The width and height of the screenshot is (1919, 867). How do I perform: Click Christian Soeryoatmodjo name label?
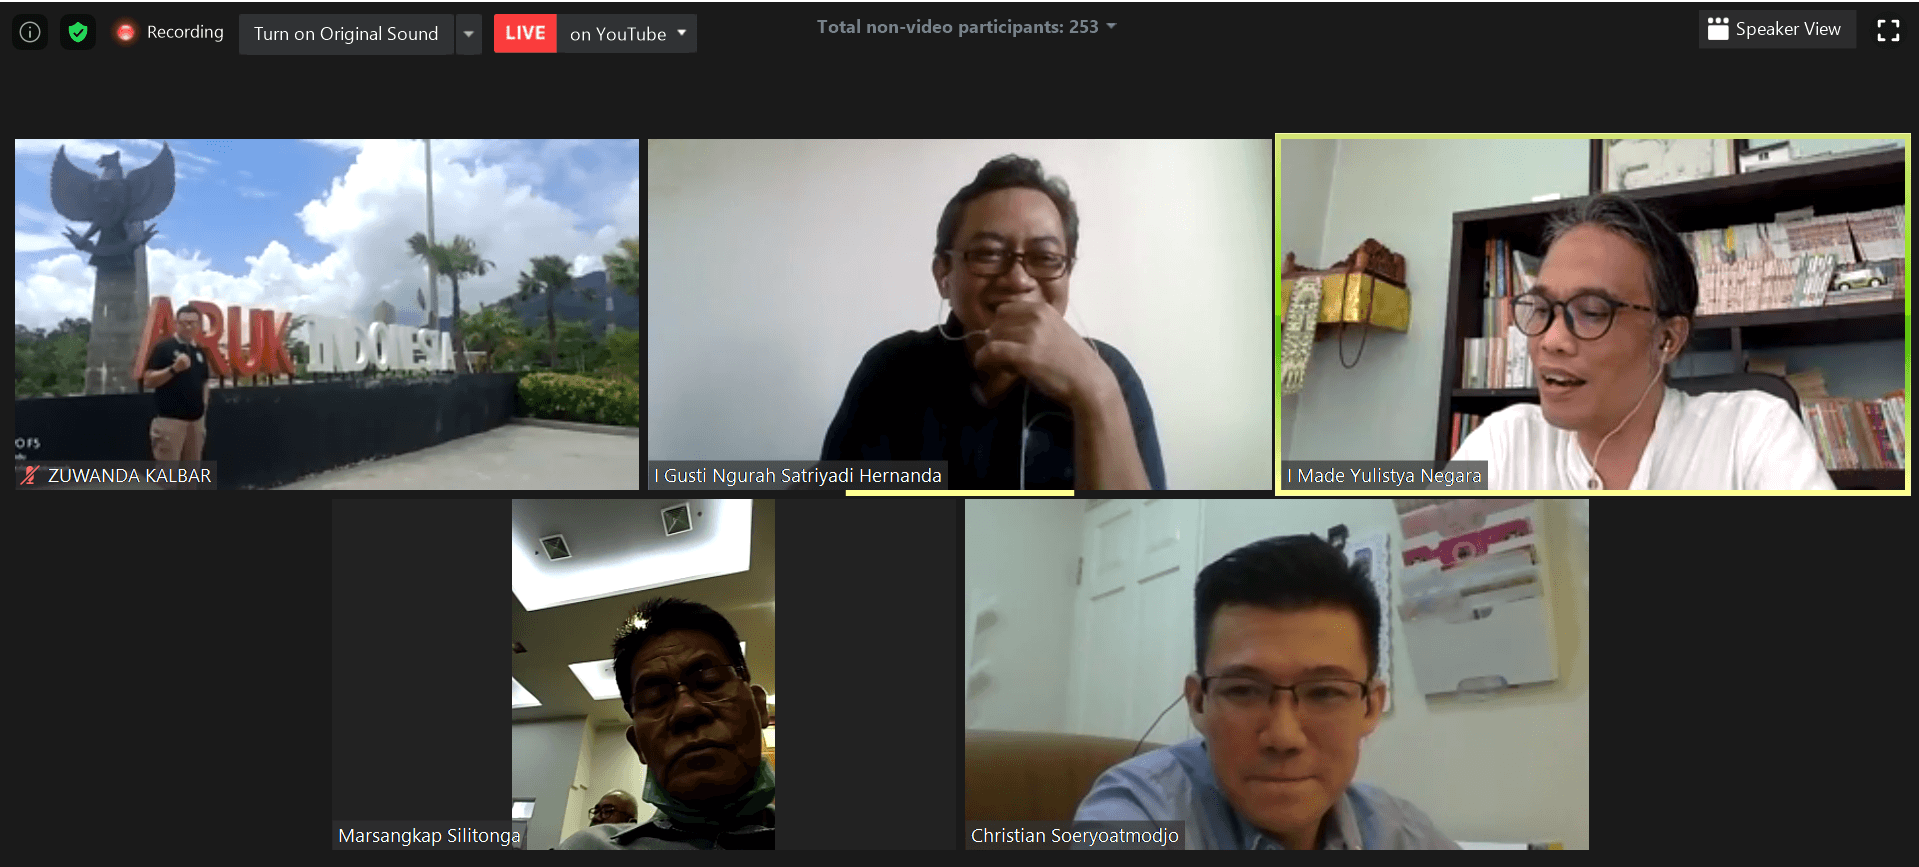1074,836
